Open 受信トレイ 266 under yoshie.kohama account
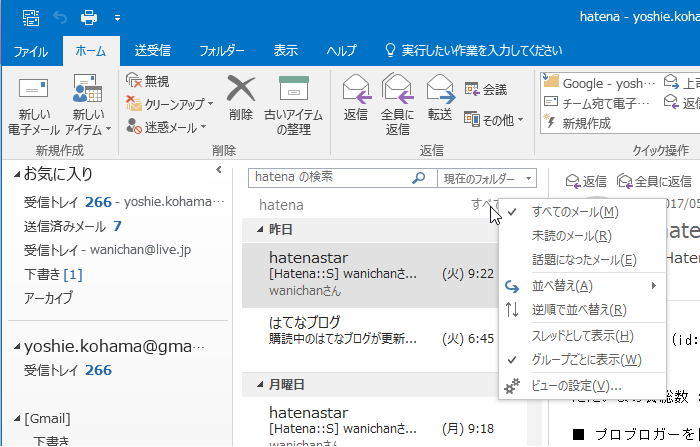This screenshot has height=447, width=700. coord(68,370)
